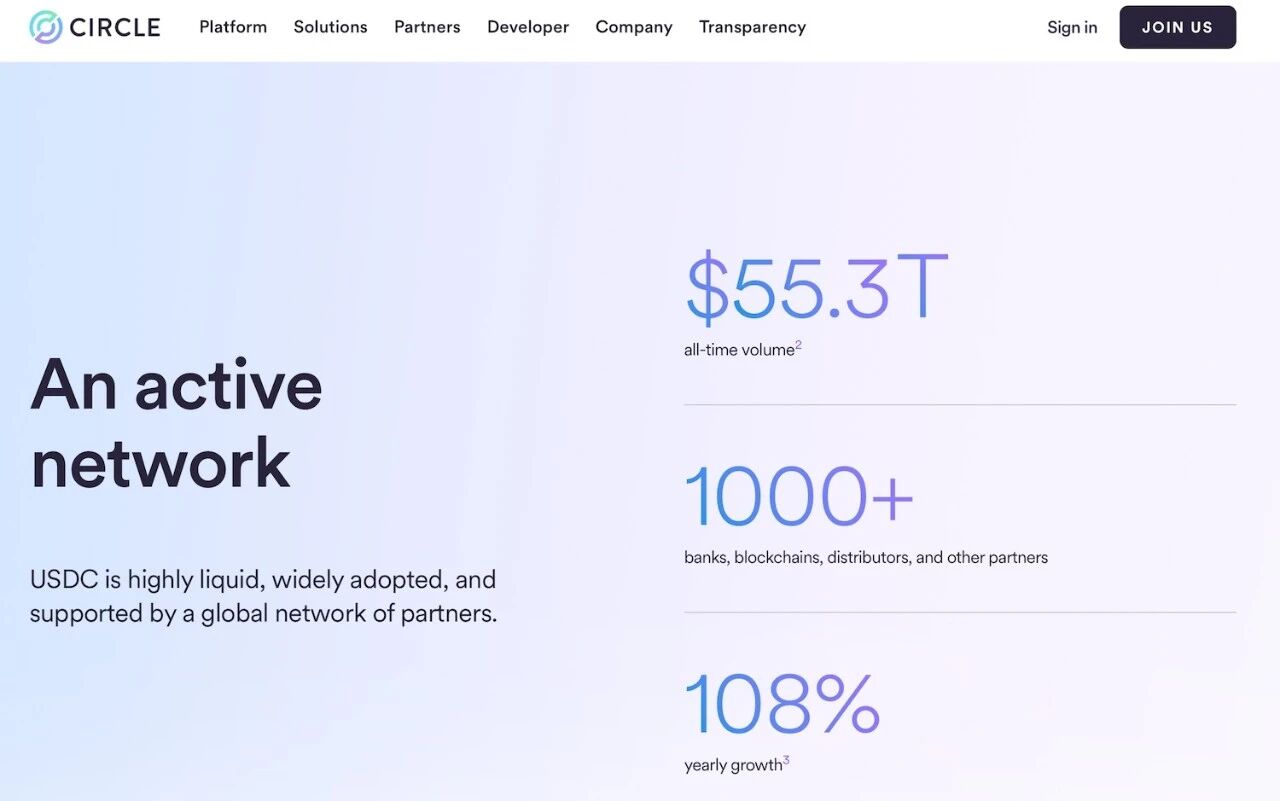
Task: Open footnote 3 beside yearly growth
Action: 786,761
